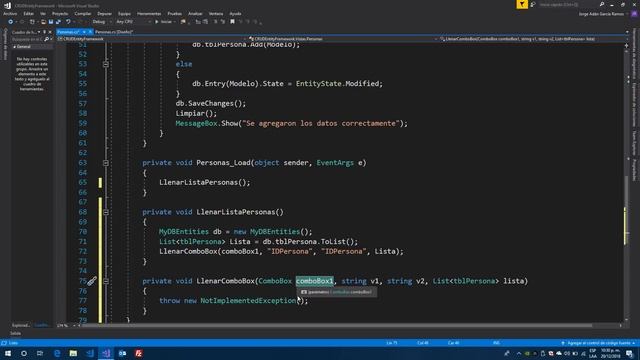
Task: Click in the quick launch search field
Action: (568, 4)
